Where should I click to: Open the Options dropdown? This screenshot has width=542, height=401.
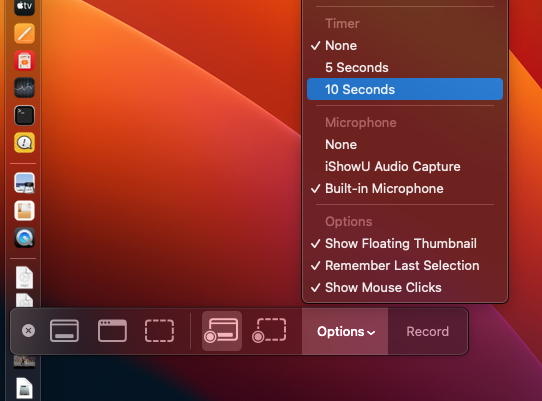point(345,332)
